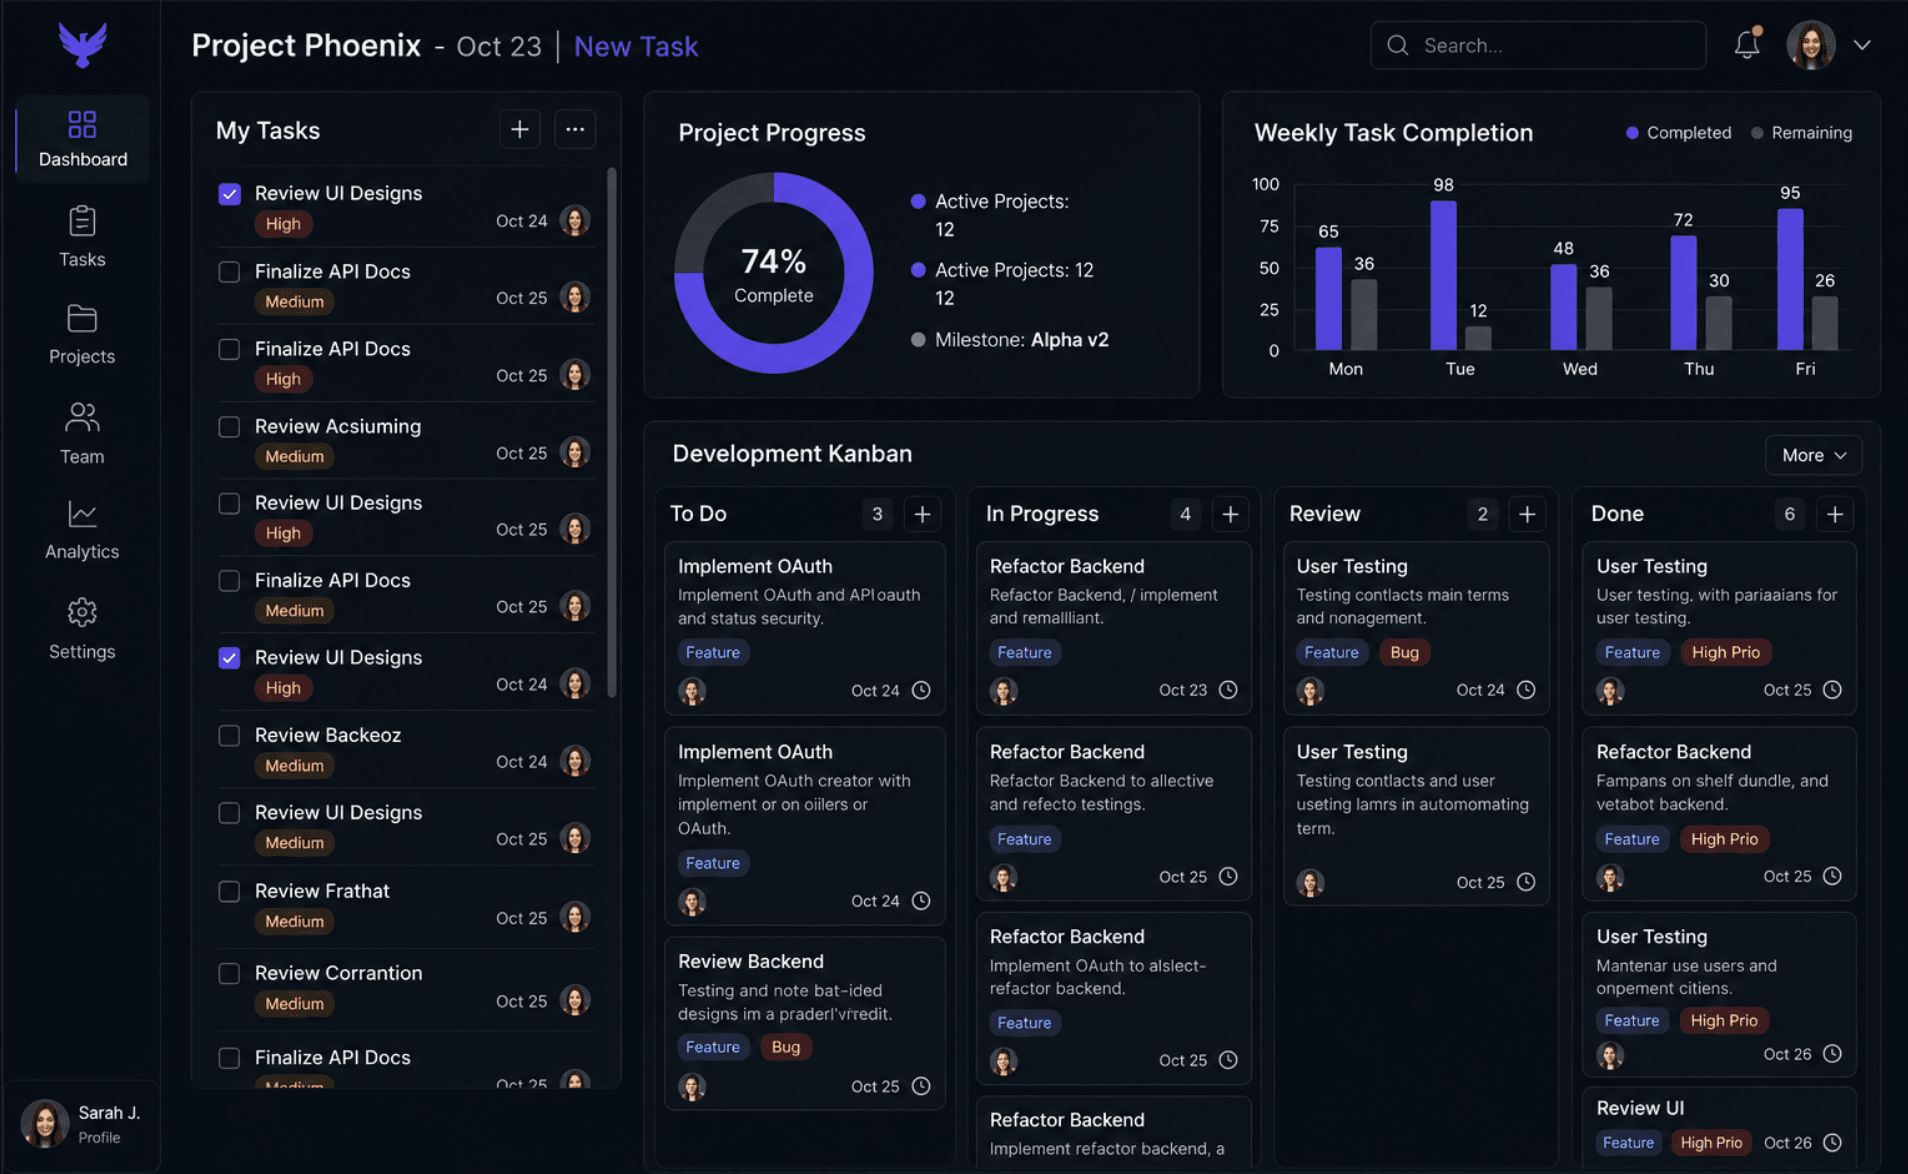The height and width of the screenshot is (1174, 1908).
Task: Add card to Review column
Action: (x=1527, y=514)
